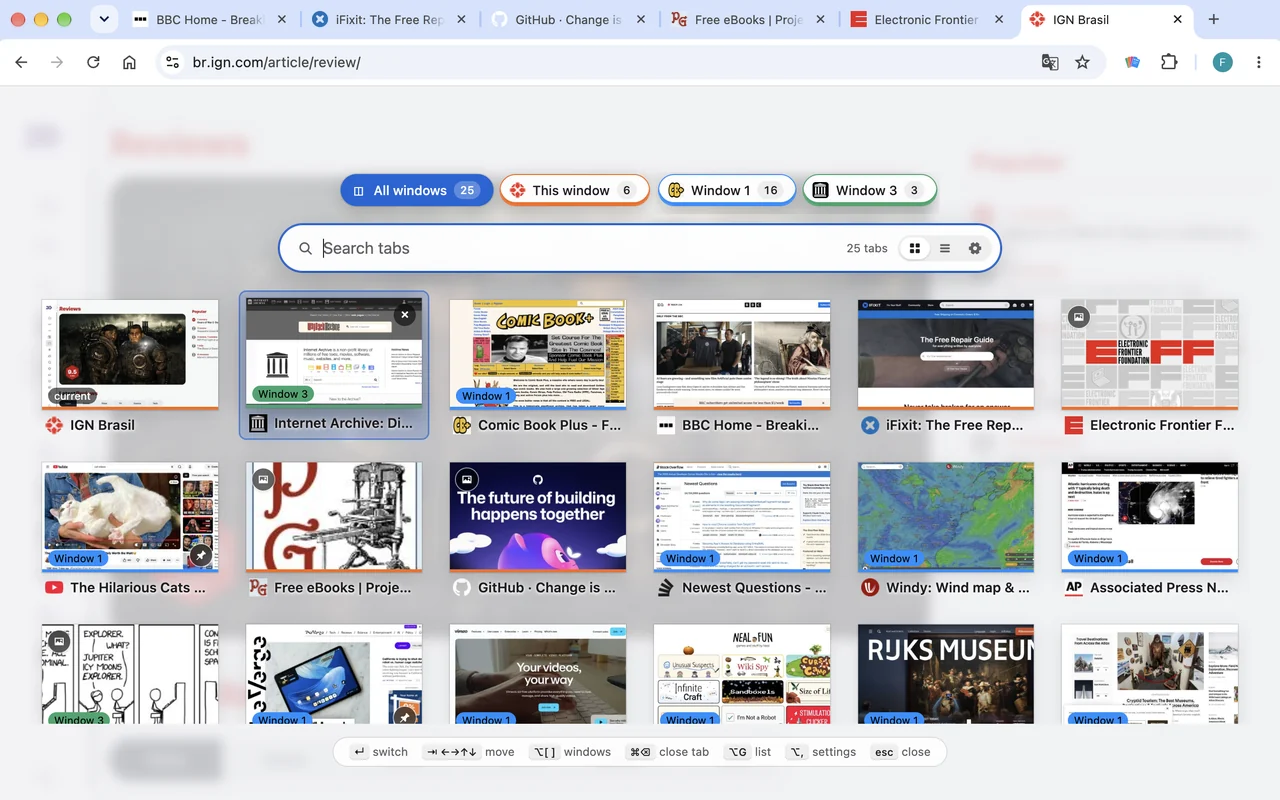Click the Google Translate icon in address bar

click(x=1050, y=62)
